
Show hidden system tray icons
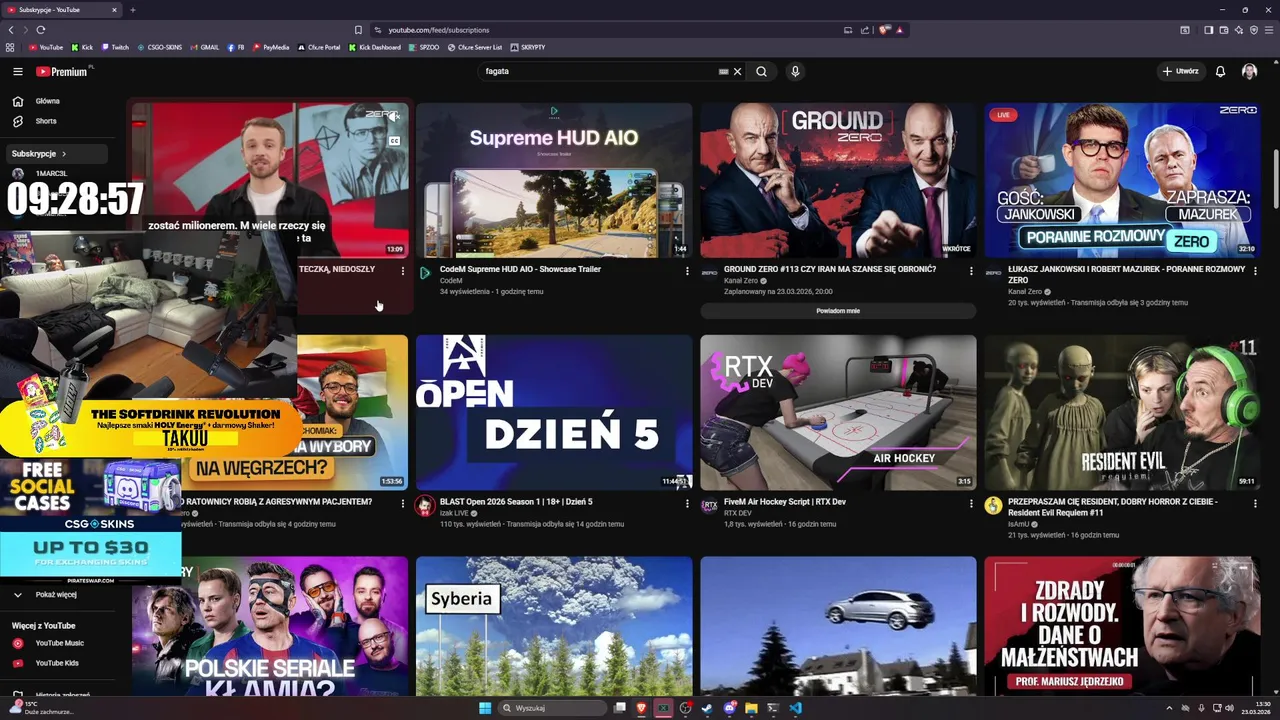click(1170, 708)
